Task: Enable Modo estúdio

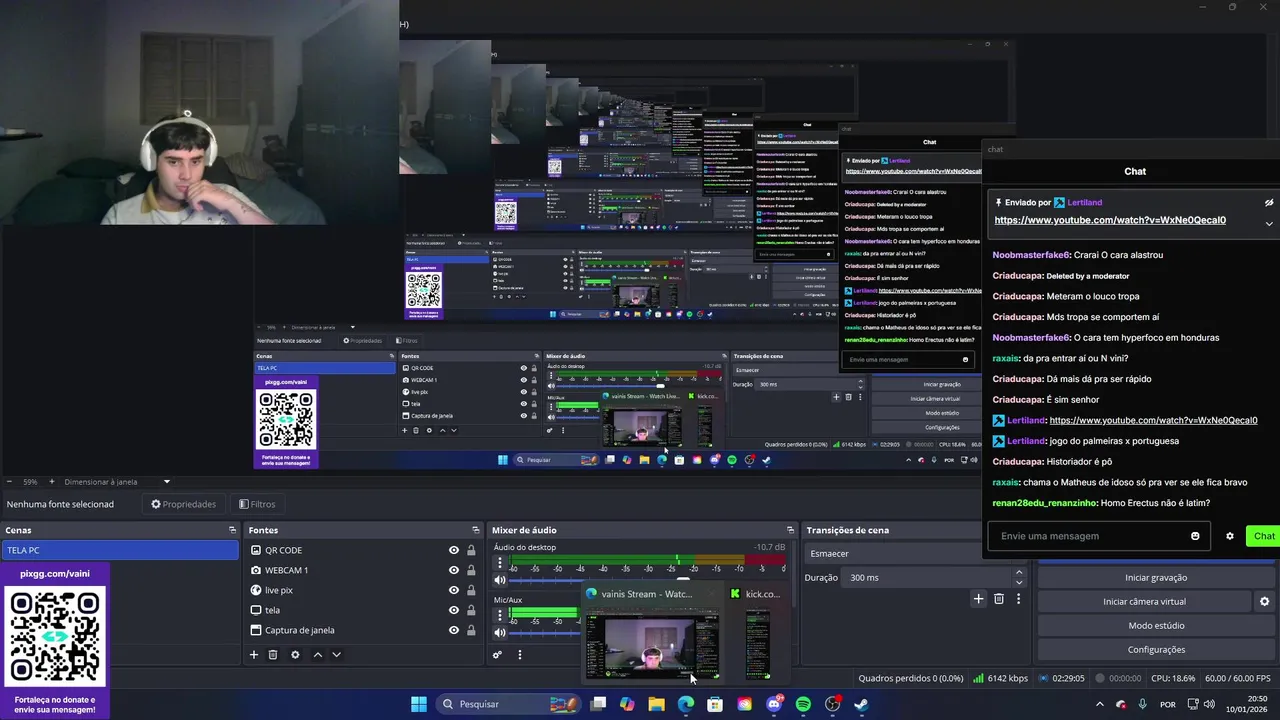Action: [x=1156, y=626]
